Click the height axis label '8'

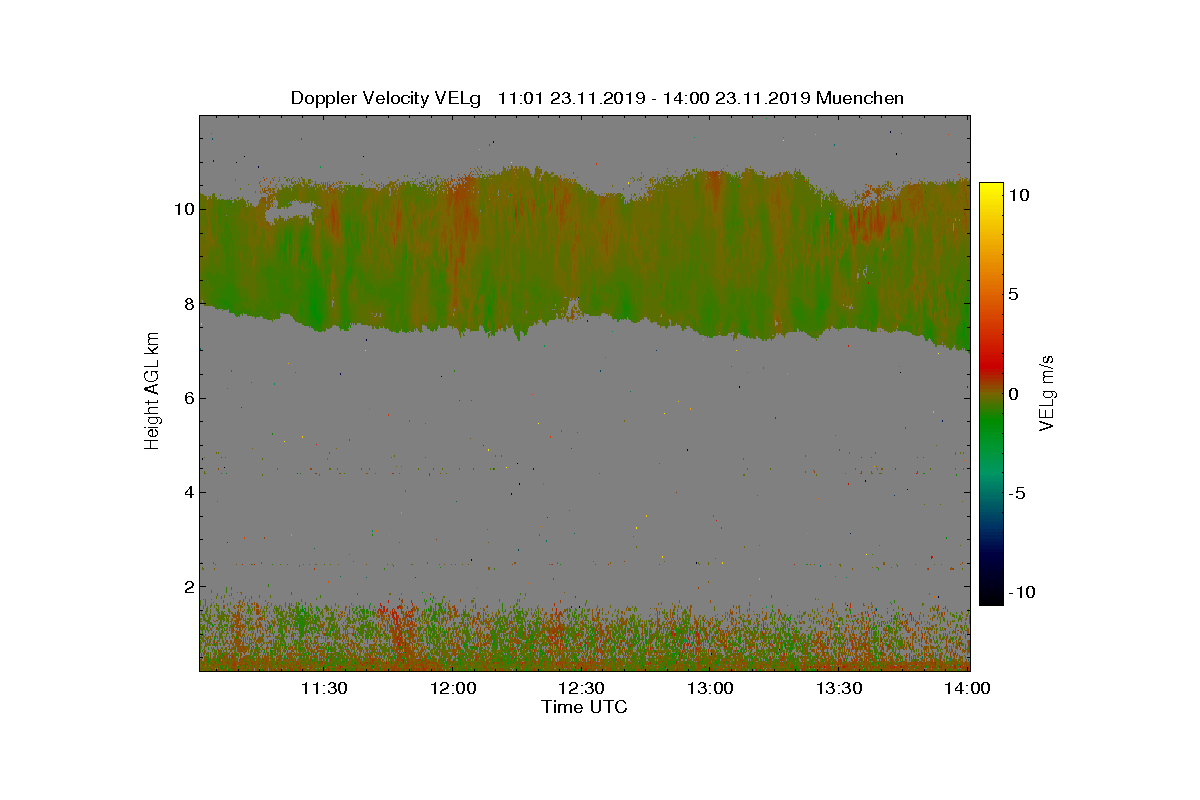click(x=187, y=304)
